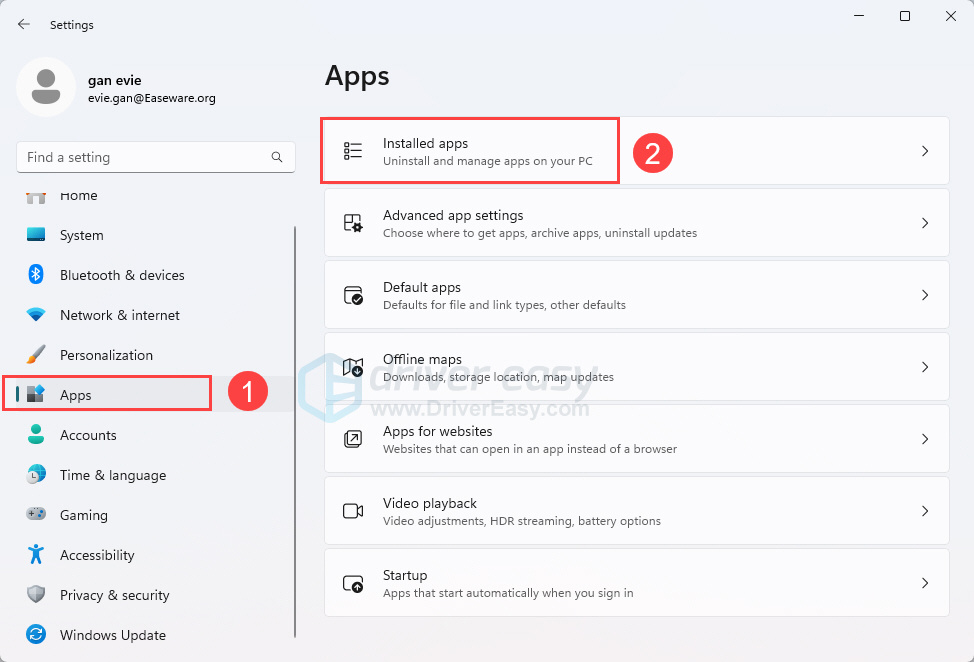The image size is (974, 662).
Task: Expand the Startup row chevron
Action: click(x=924, y=583)
